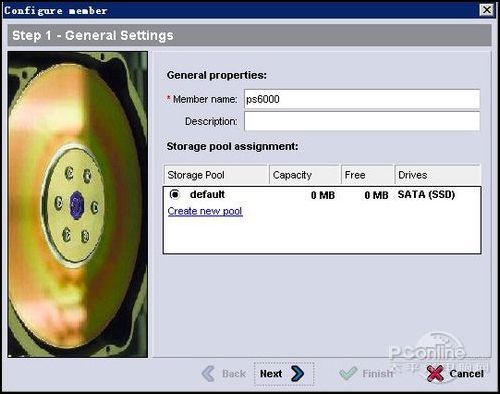Click the Member name text field
The width and height of the screenshot is (500, 394).
pos(362,99)
